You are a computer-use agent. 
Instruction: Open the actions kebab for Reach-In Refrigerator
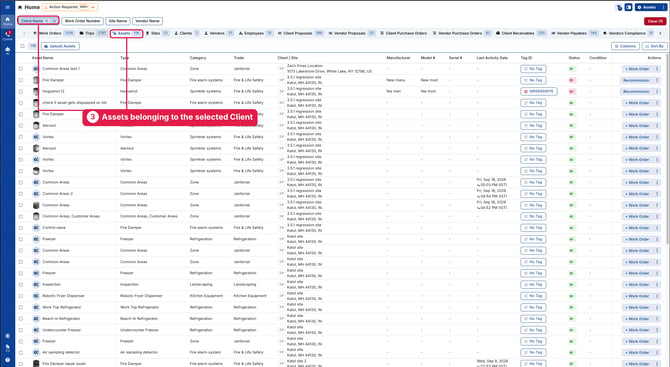click(x=657, y=319)
